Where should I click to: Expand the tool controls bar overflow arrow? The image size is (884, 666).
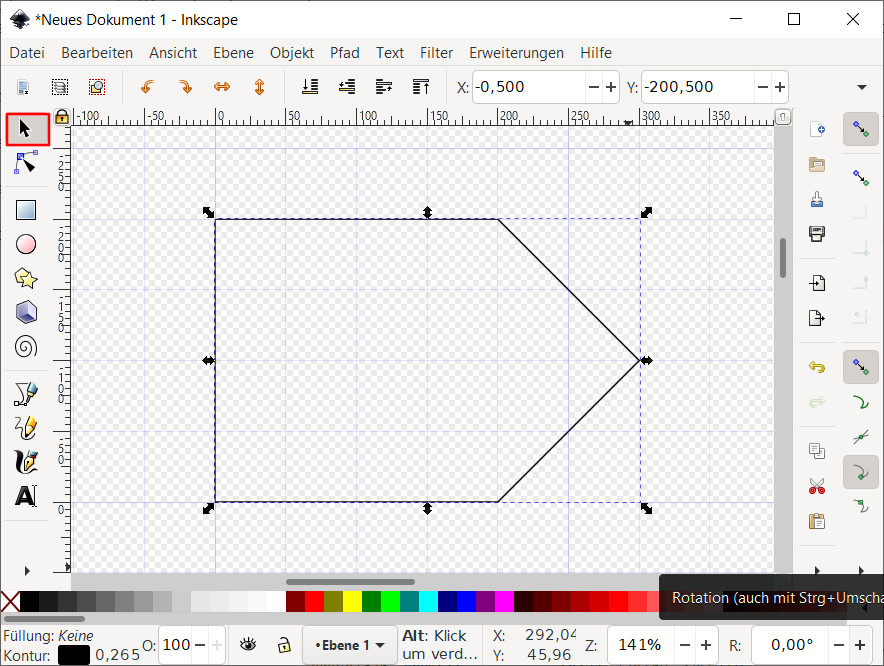(861, 87)
